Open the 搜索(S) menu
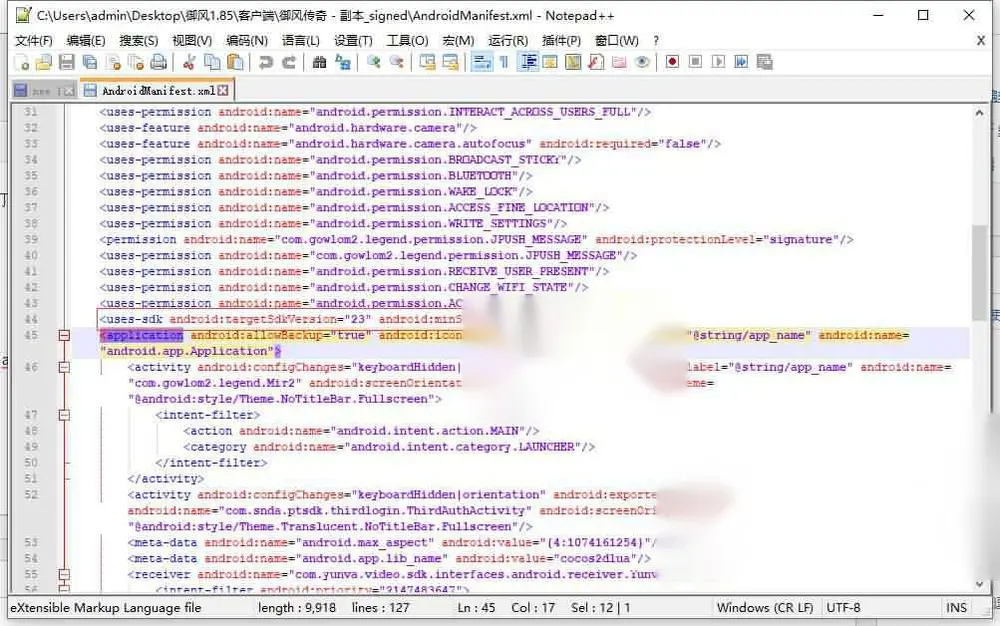Screen dimensions: 1000x626 (138, 41)
